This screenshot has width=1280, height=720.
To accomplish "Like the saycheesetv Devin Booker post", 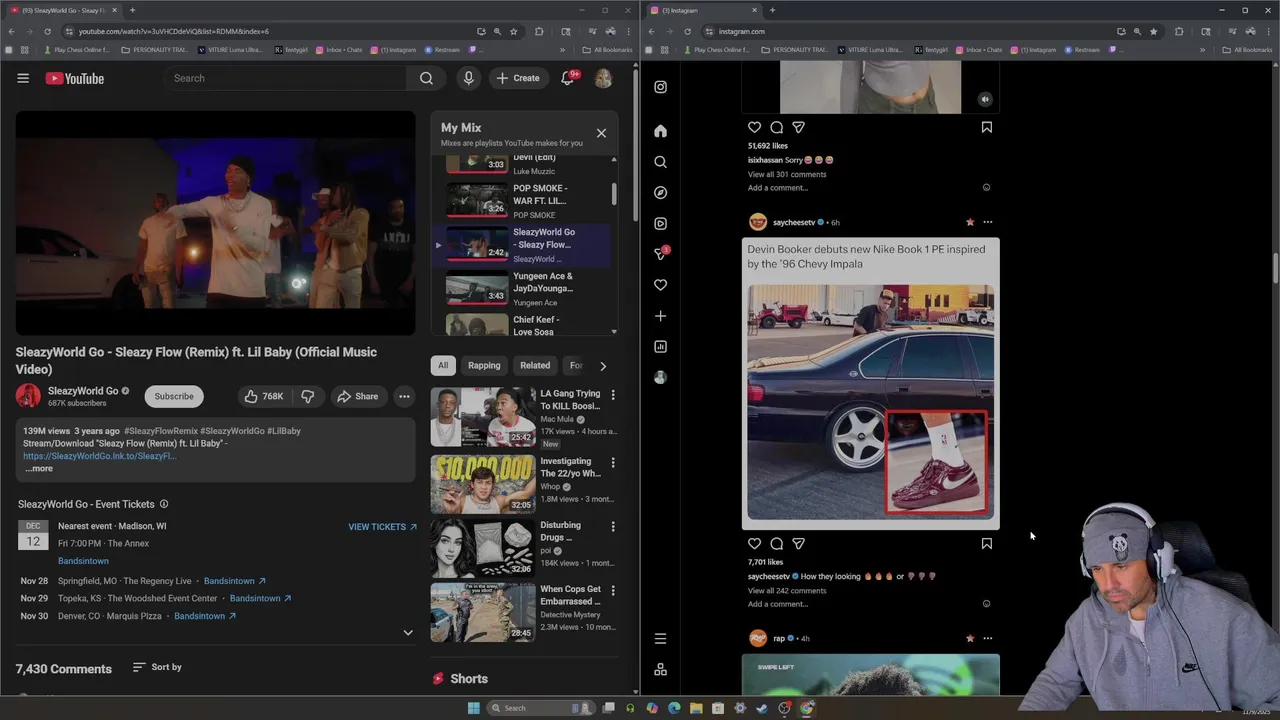I will coord(754,544).
